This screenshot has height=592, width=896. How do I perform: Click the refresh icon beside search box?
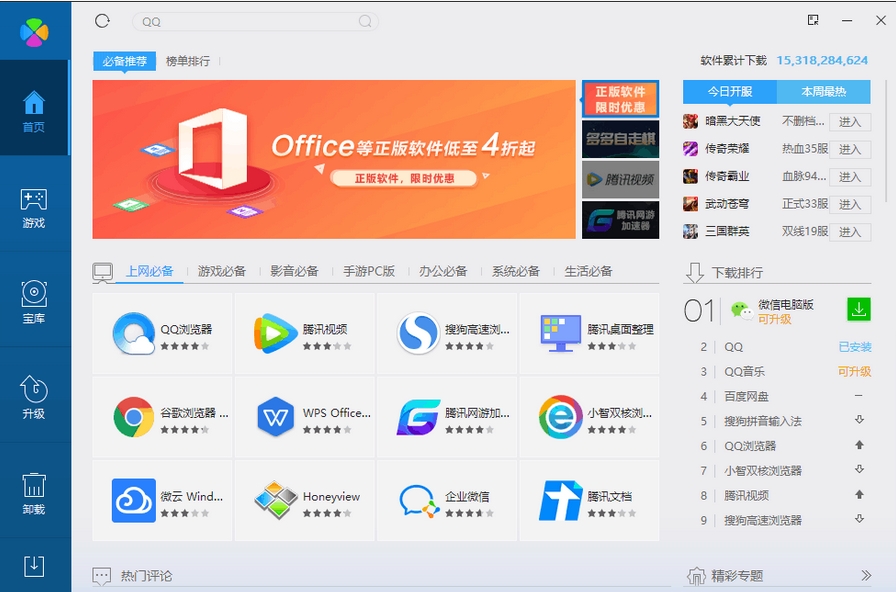(x=102, y=21)
